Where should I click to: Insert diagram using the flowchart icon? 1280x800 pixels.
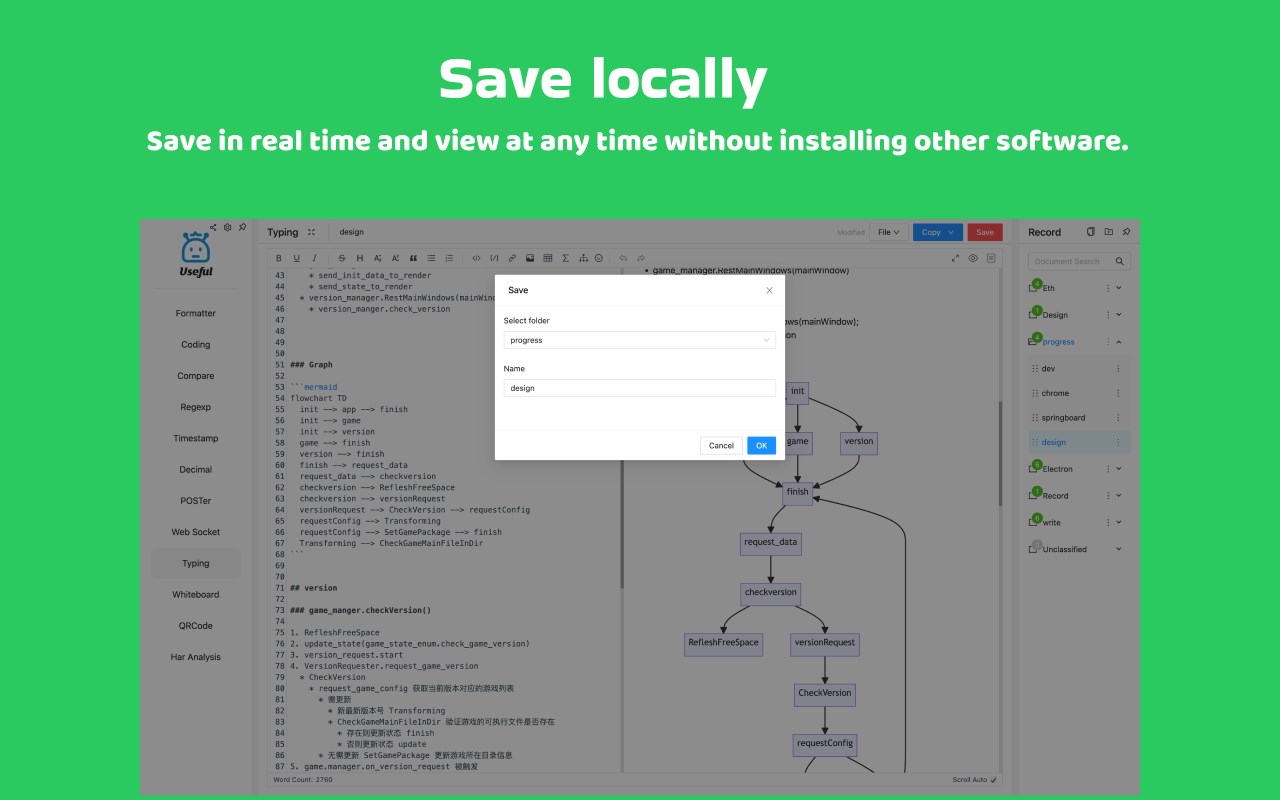coord(583,258)
